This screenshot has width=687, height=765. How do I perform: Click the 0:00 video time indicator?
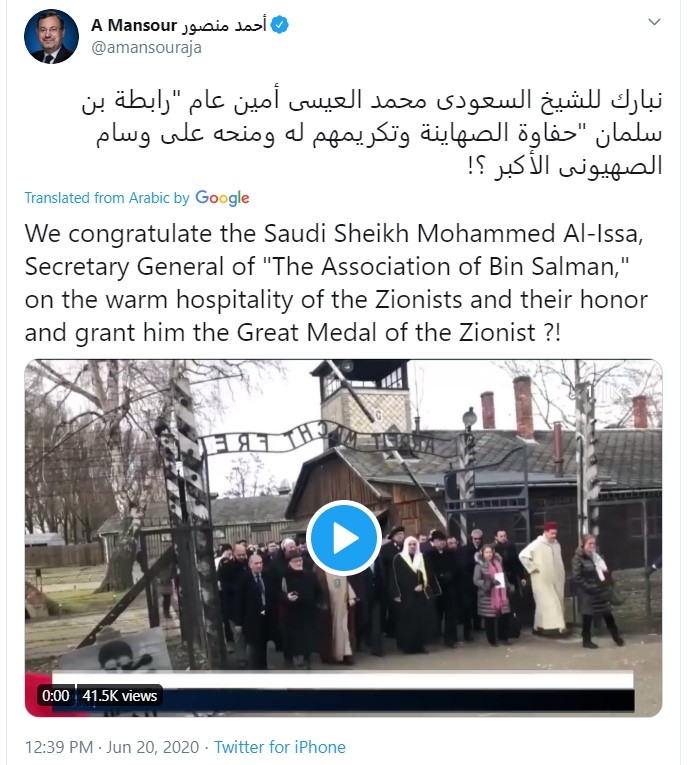coord(56,696)
